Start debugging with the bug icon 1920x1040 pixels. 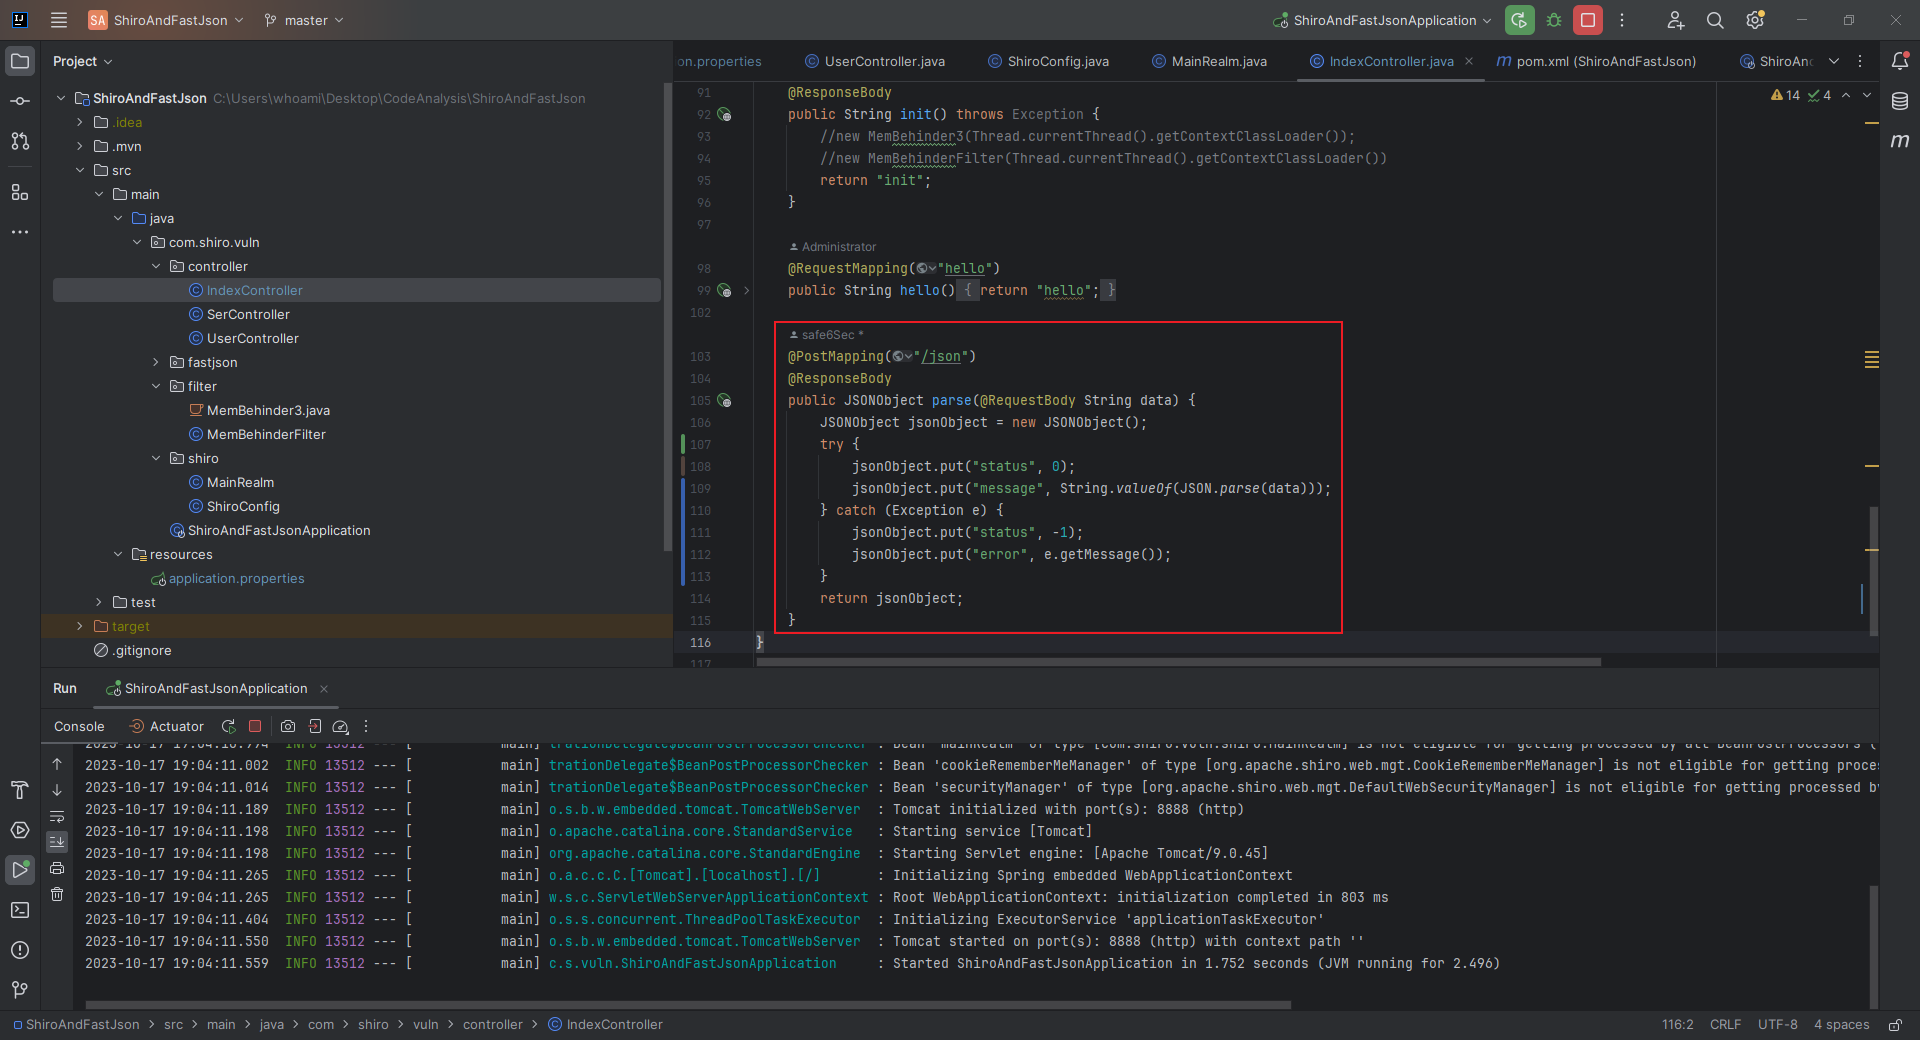[x=1554, y=20]
